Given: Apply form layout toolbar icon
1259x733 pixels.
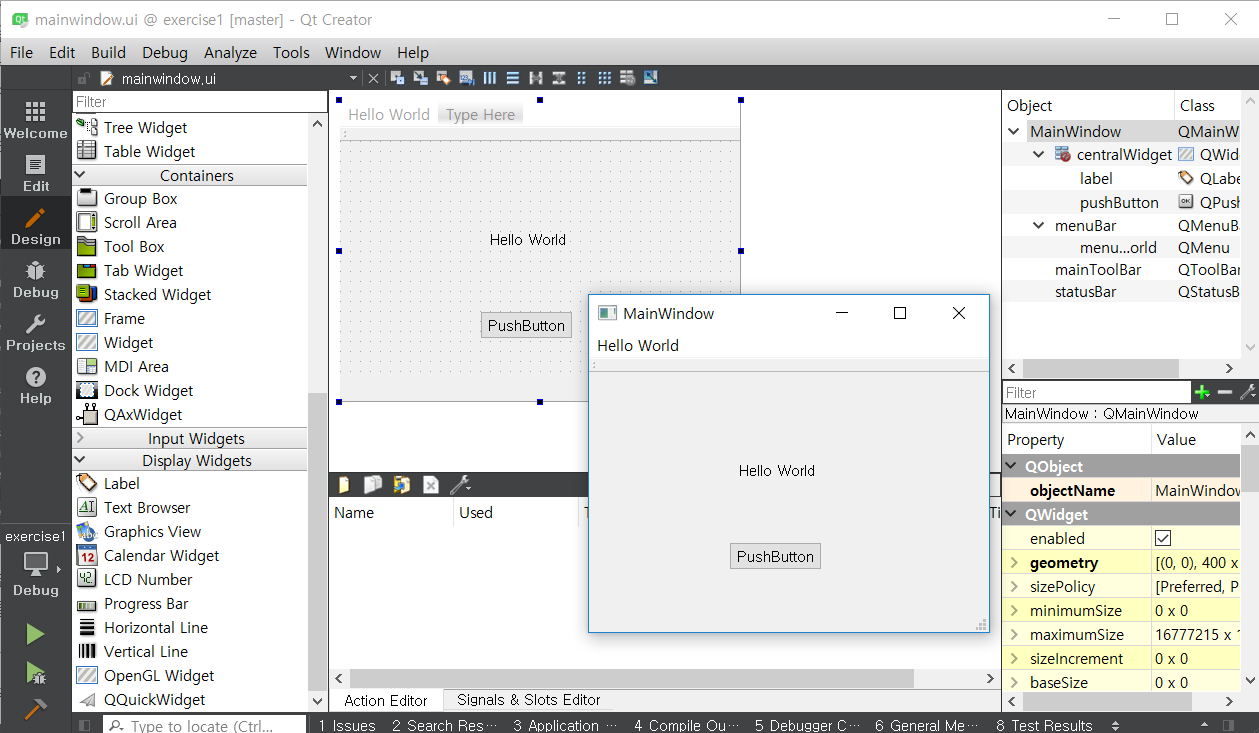Looking at the screenshot, I should click(x=582, y=78).
